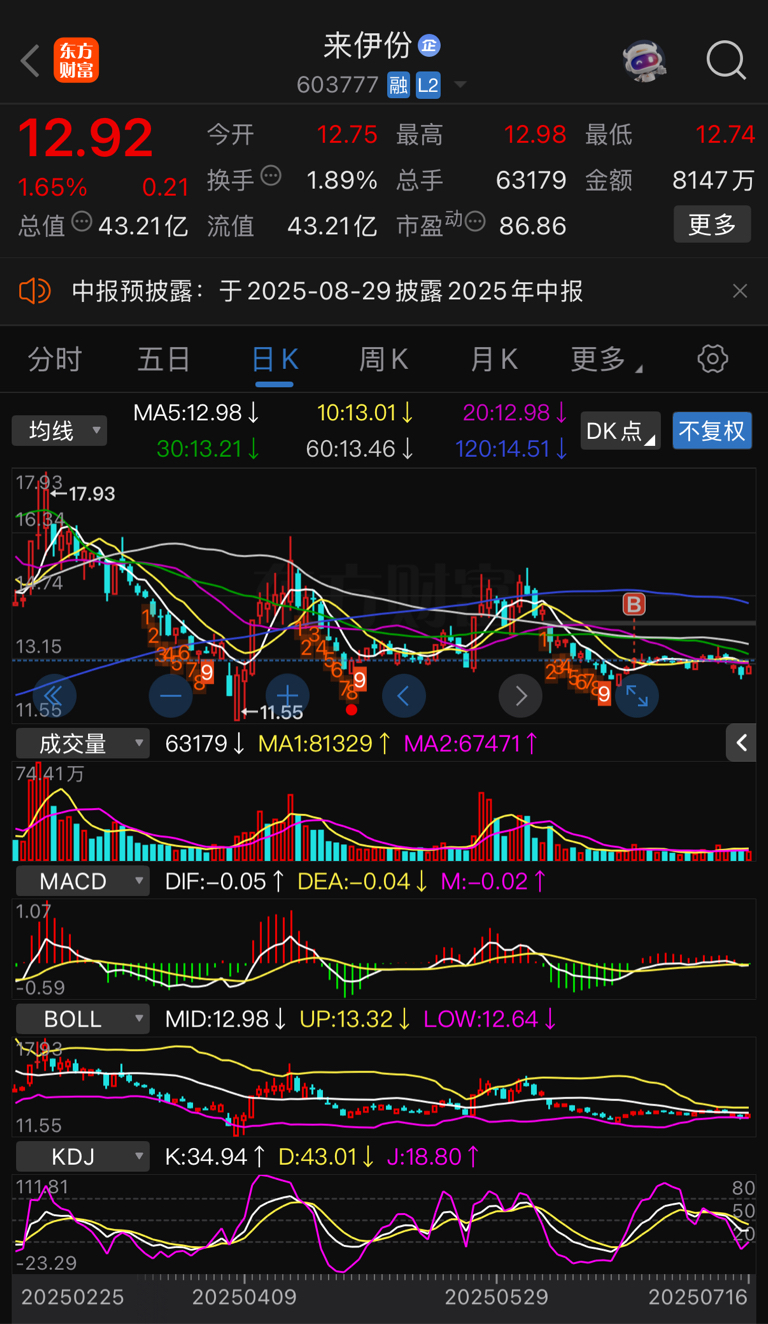Tap the red dot marker below chart
The width and height of the screenshot is (768, 1324).
tap(351, 710)
